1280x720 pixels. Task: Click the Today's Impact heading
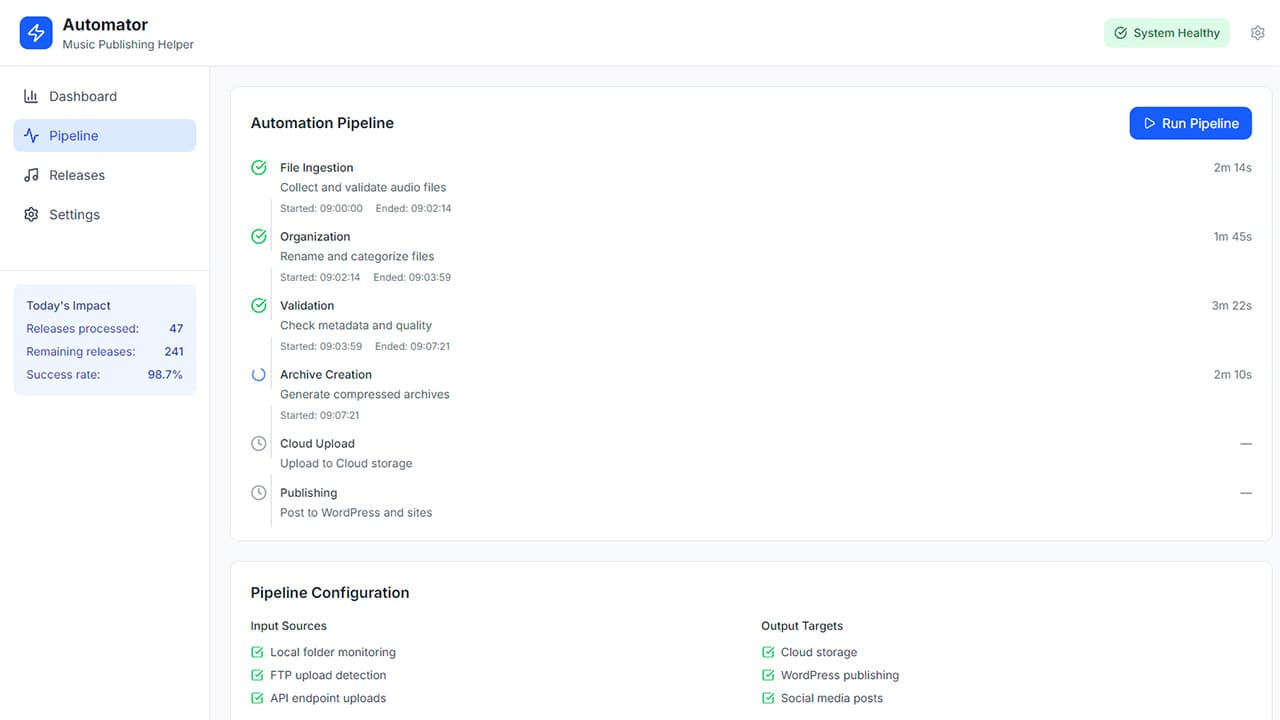coord(69,306)
